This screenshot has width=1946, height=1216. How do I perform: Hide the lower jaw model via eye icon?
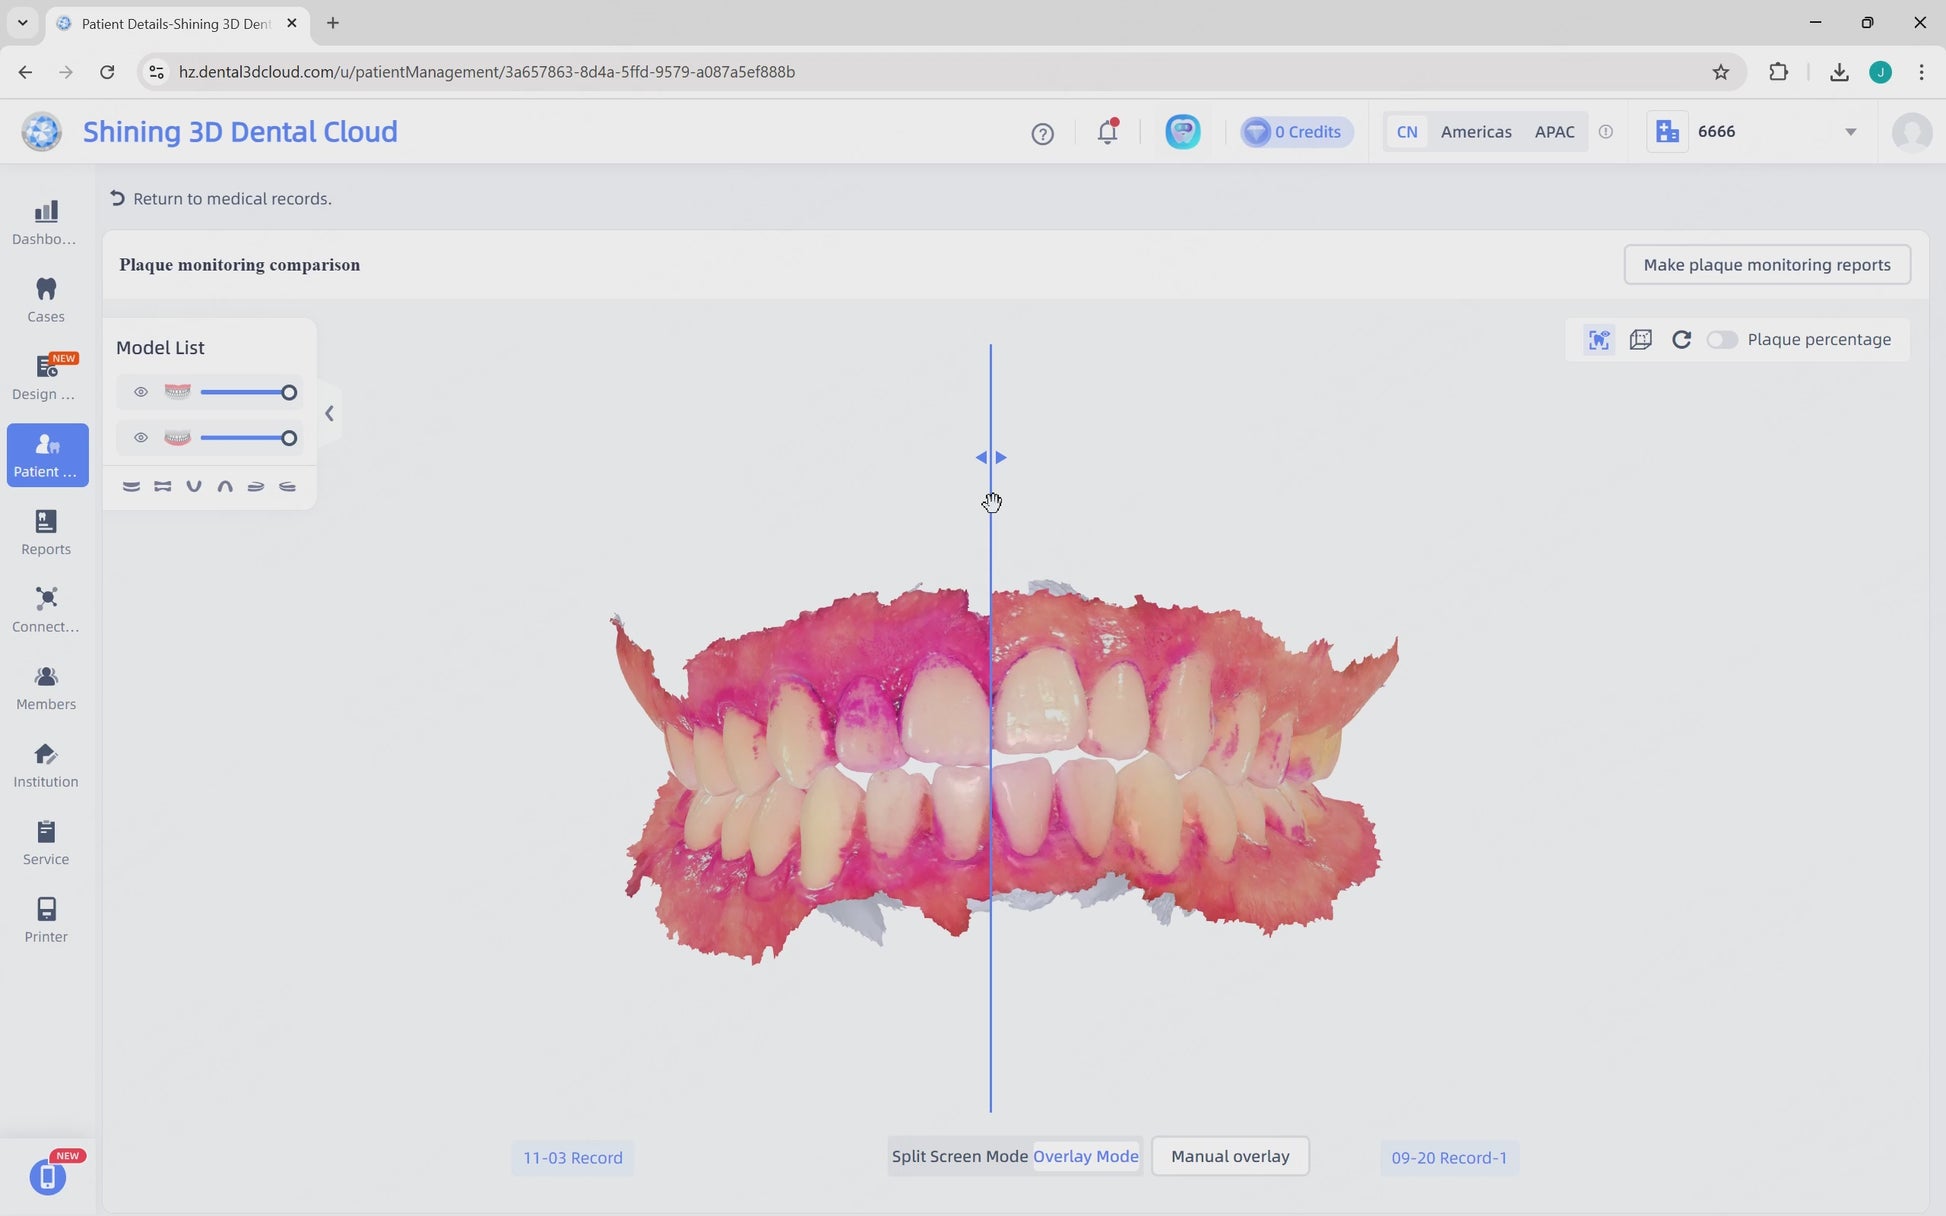(x=141, y=438)
